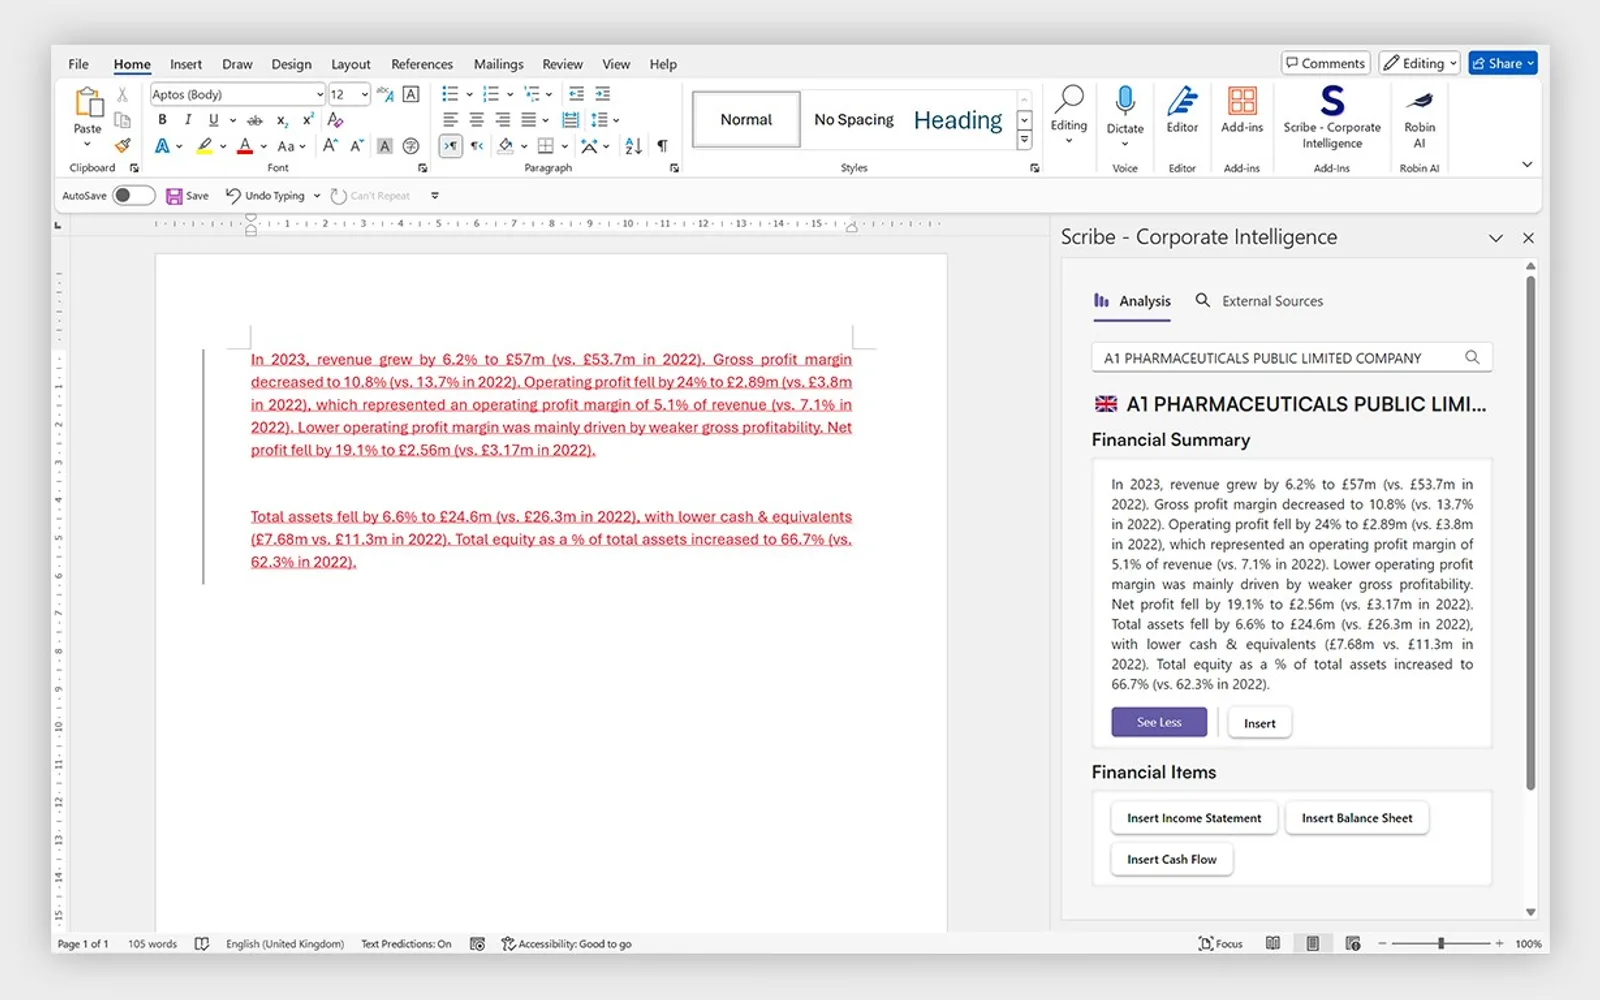Toggle Show/Hide paragraph marks

click(662, 146)
